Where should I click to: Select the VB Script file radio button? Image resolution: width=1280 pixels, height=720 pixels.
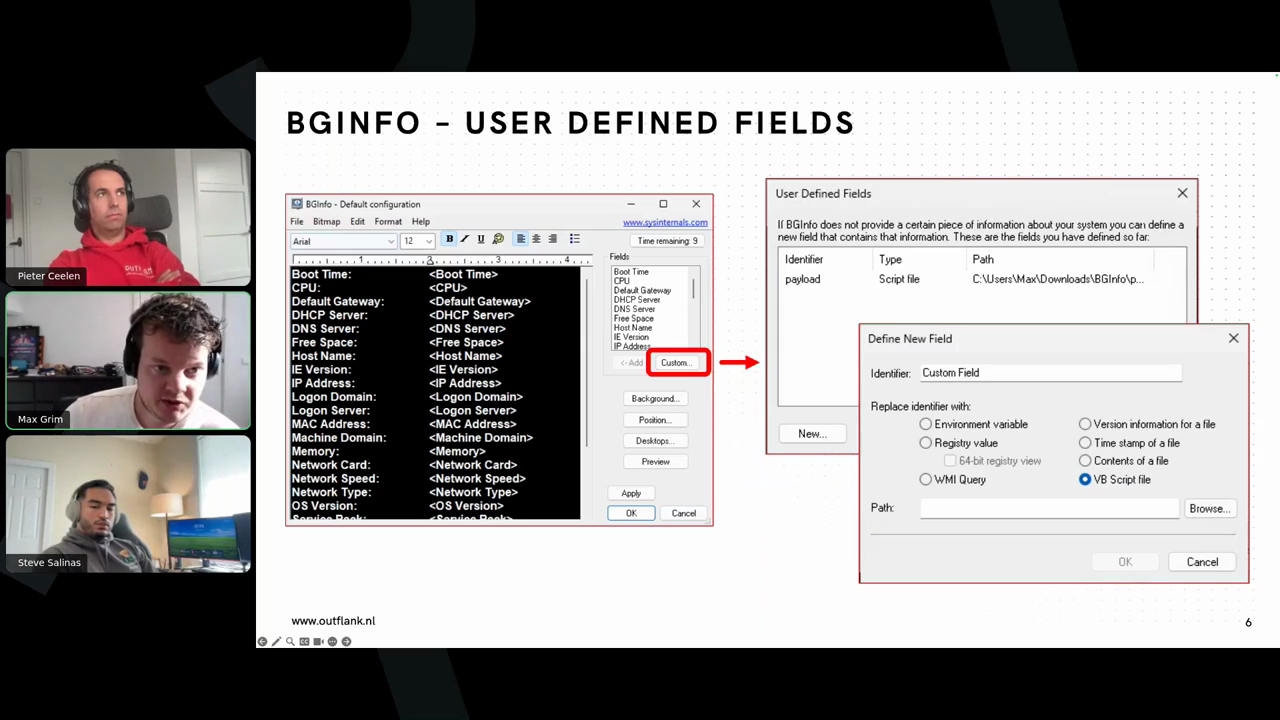pos(1085,480)
